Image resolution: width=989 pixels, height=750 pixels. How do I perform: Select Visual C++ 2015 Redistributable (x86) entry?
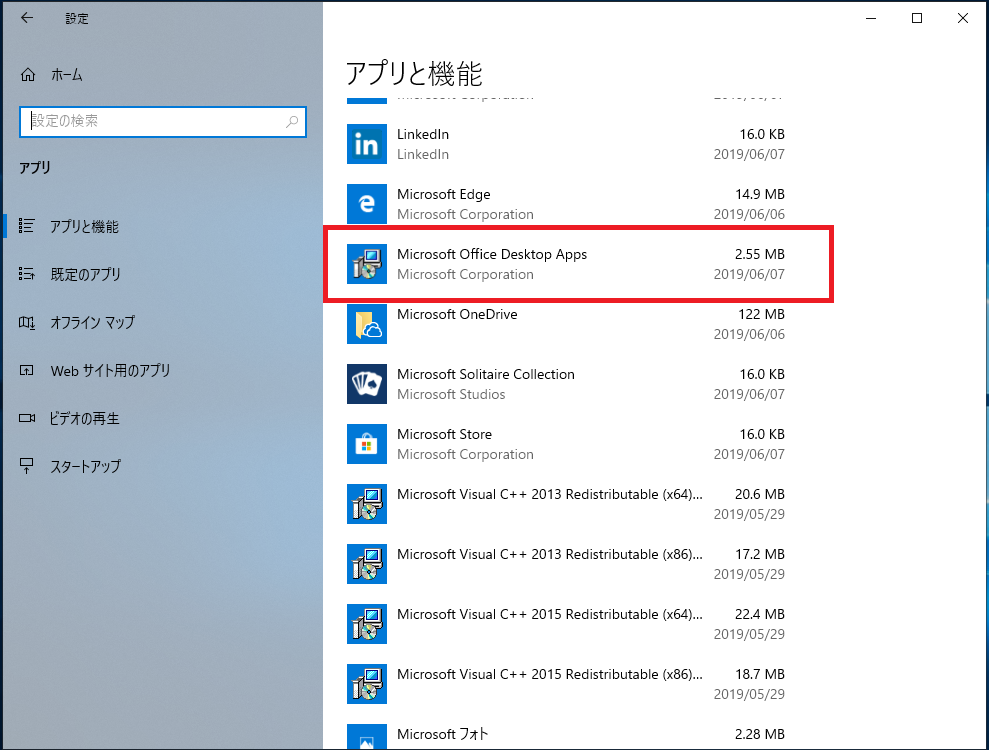(566, 683)
